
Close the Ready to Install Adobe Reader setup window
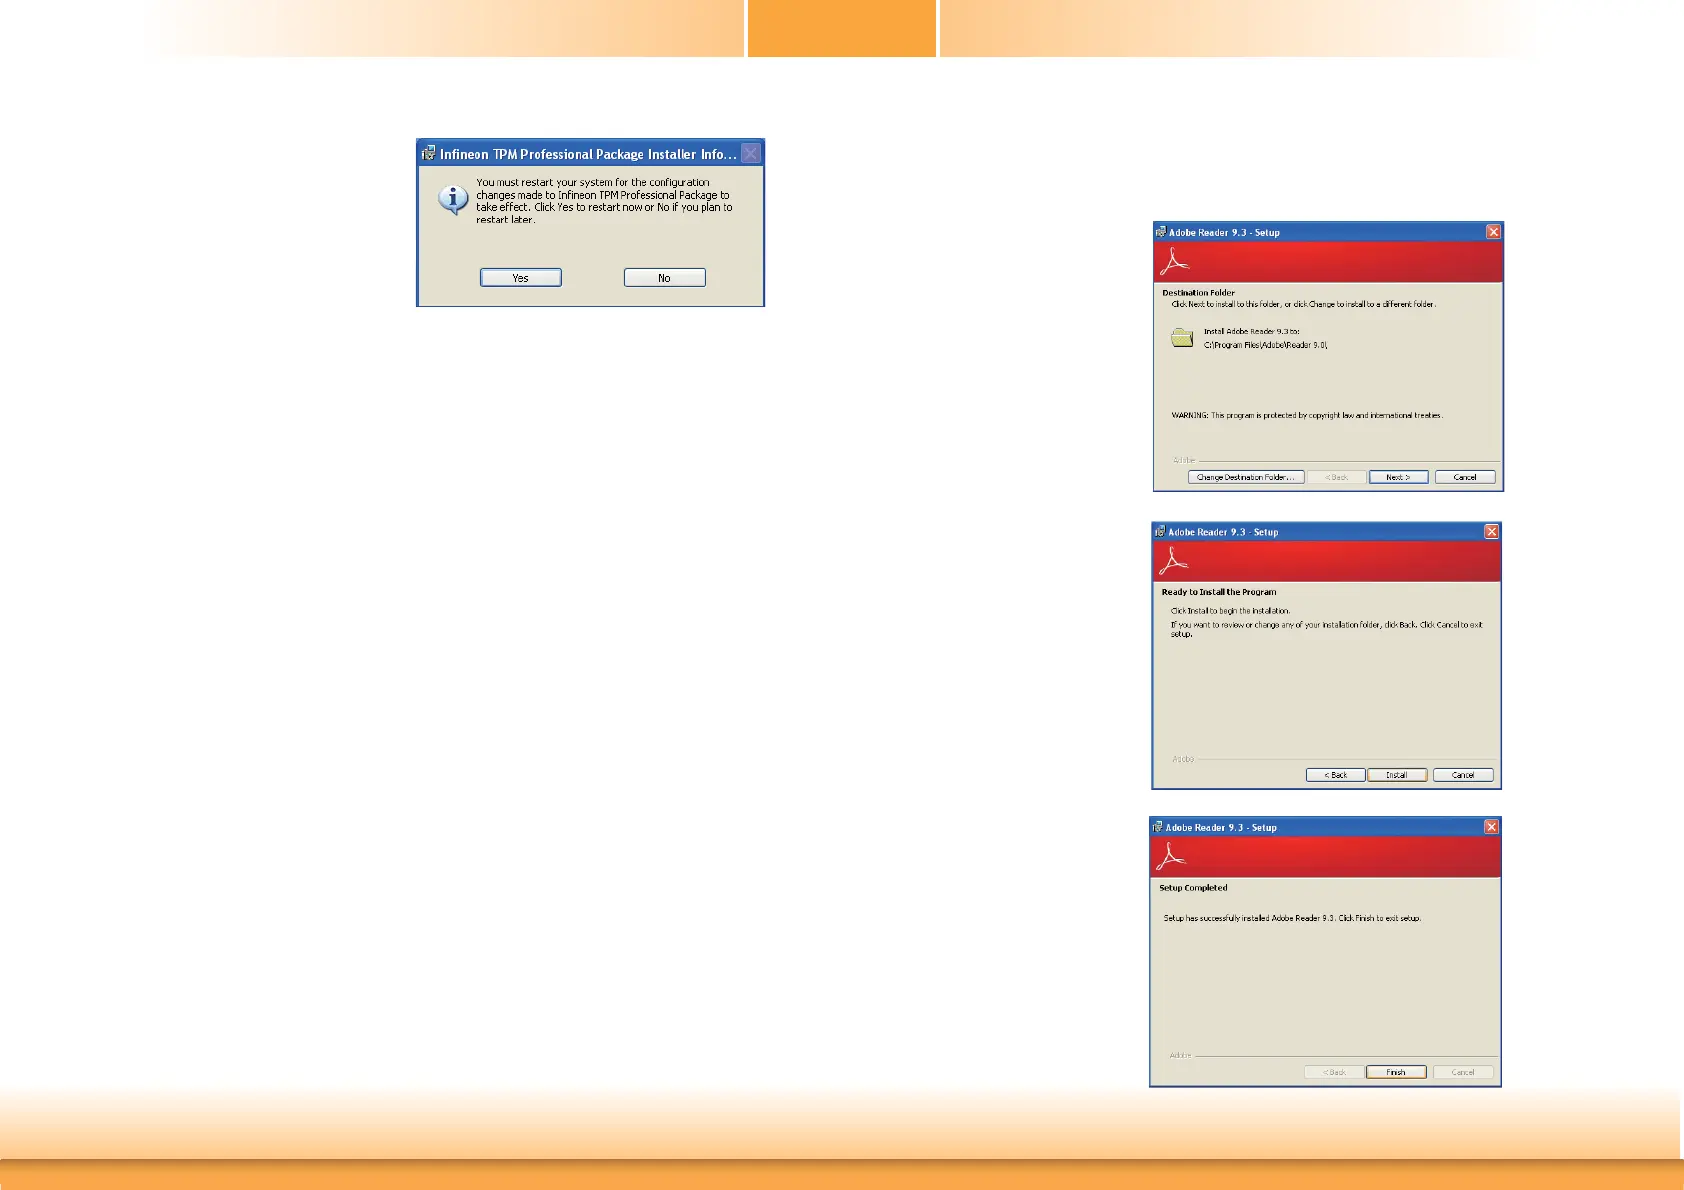(x=1491, y=532)
